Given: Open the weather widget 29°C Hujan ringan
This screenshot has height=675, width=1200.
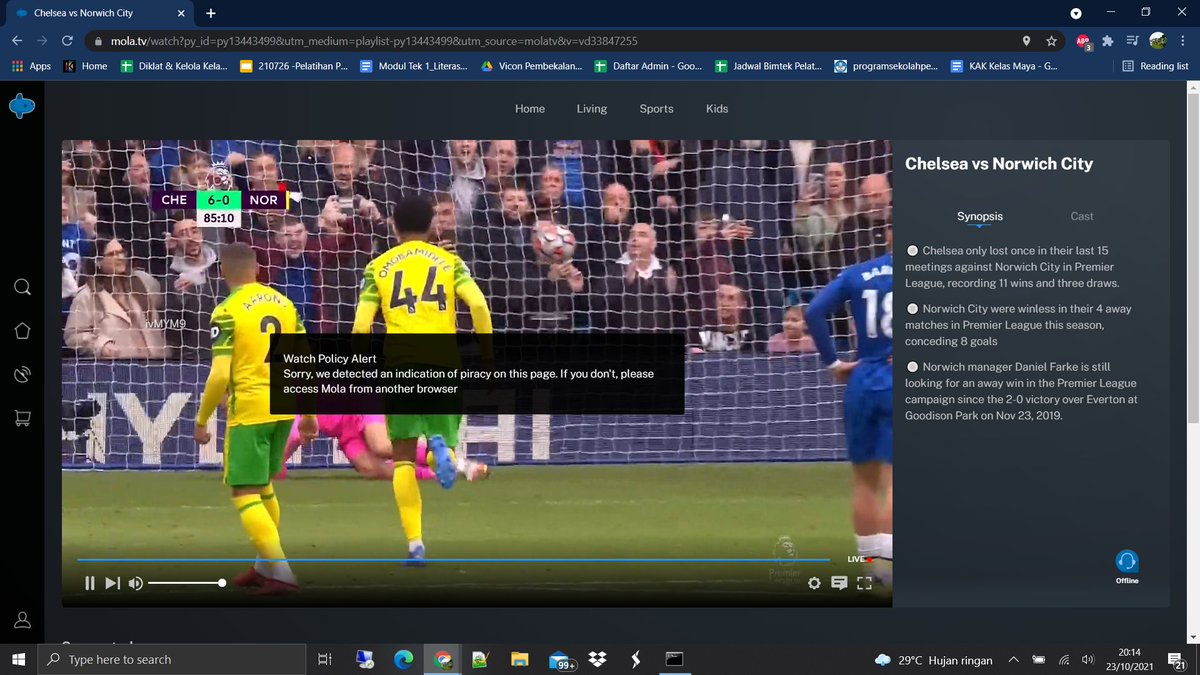Looking at the screenshot, I should pyautogui.click(x=933, y=660).
